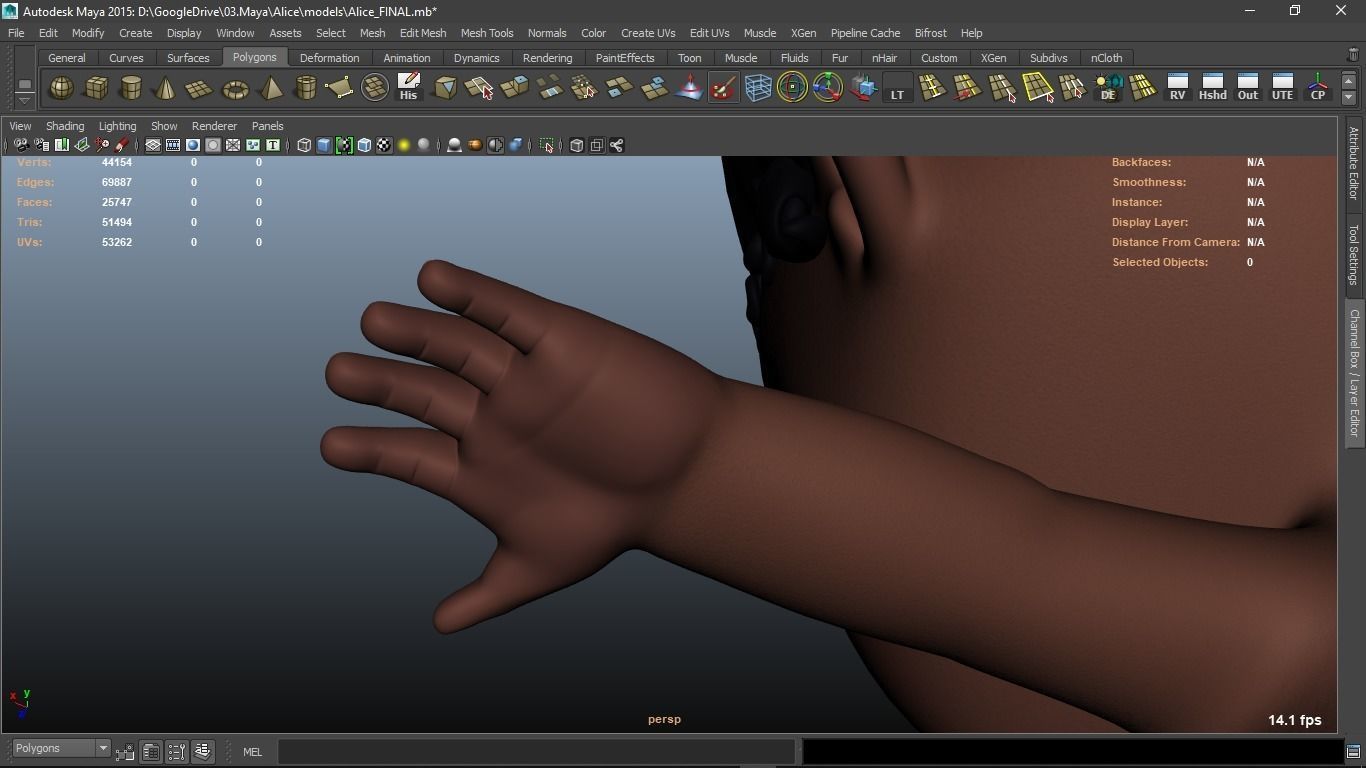Open the Renderer panel menu
The width and height of the screenshot is (1366, 768).
214,126
